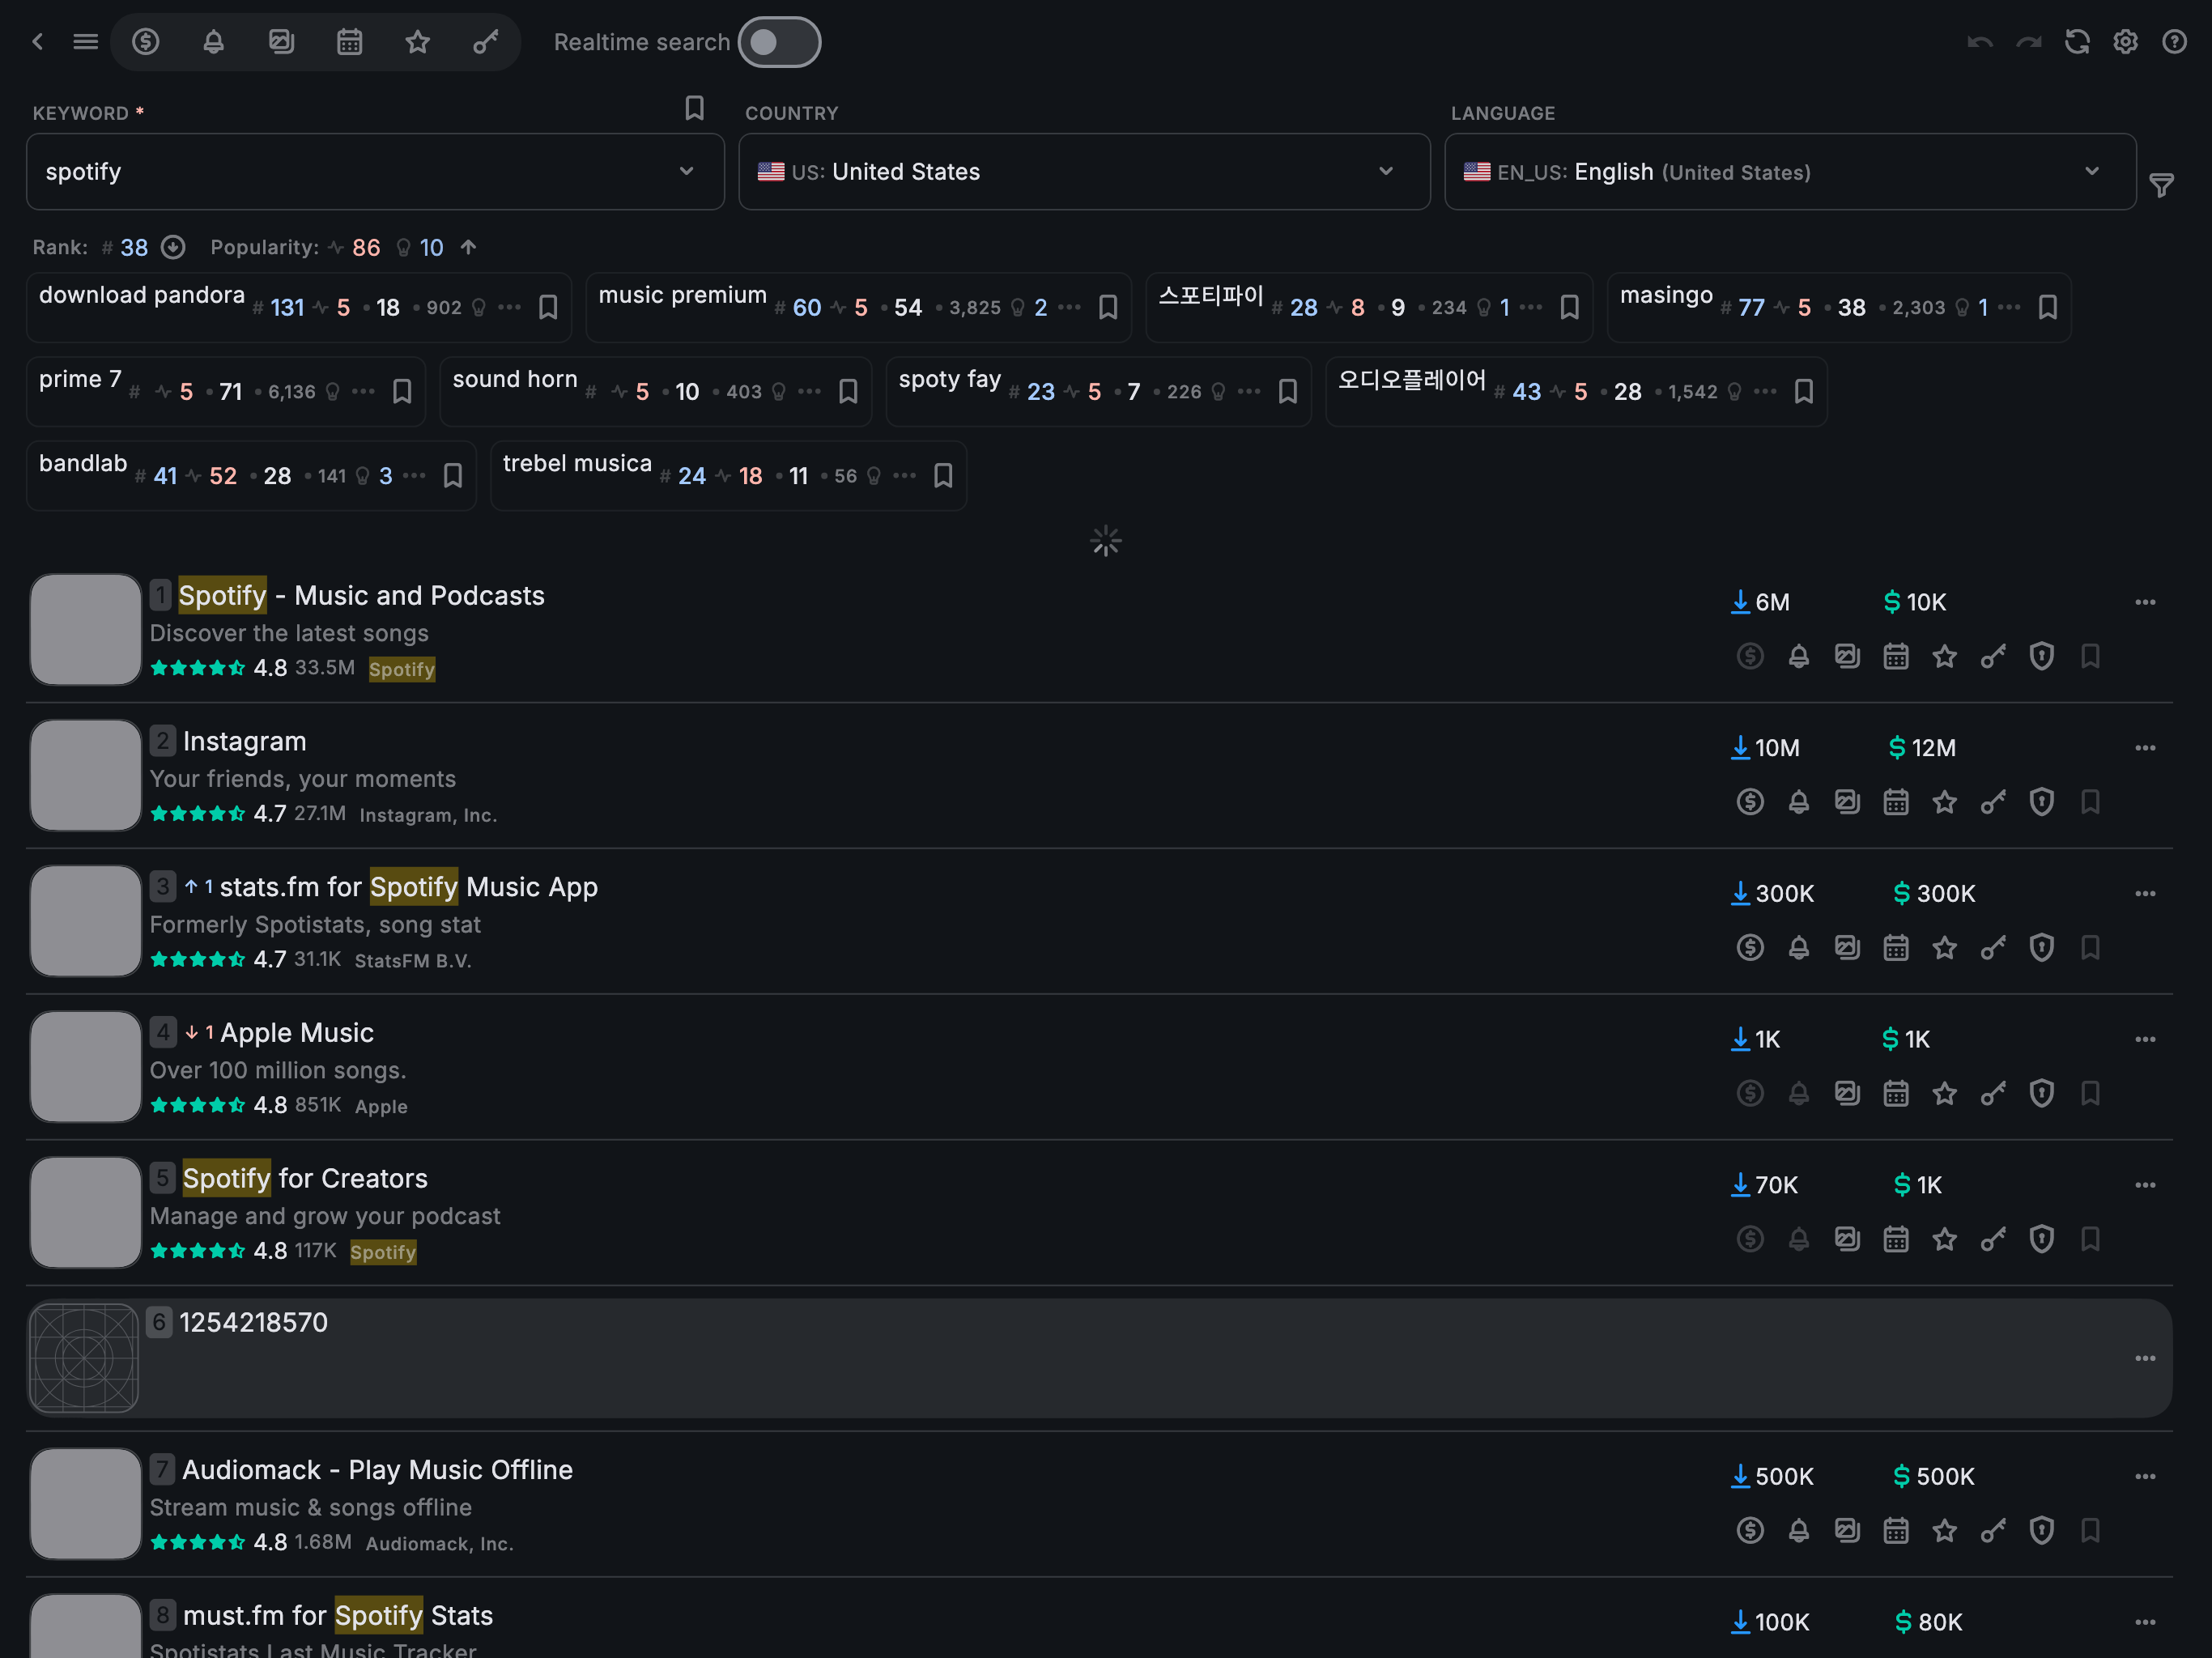The width and height of the screenshot is (2212, 1658).
Task: Click the key icon in top toolbar
Action: pyautogui.click(x=485, y=42)
